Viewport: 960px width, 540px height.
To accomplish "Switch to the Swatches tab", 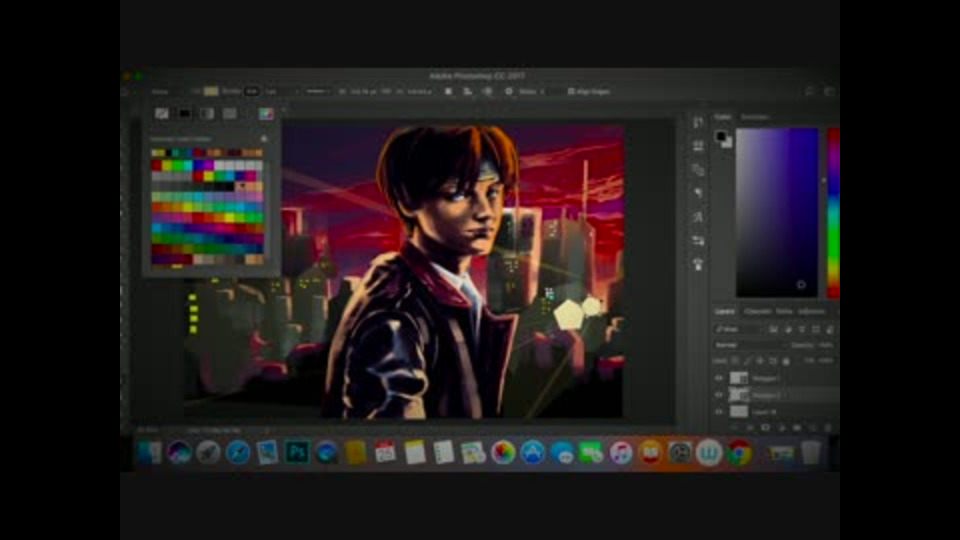I will (x=755, y=116).
